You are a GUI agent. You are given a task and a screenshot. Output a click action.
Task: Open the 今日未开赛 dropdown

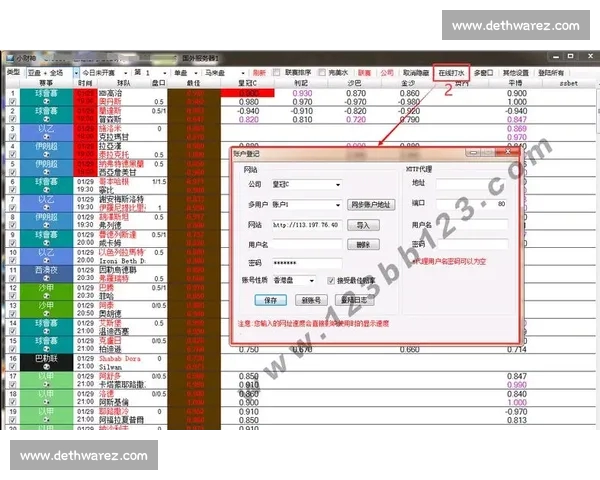[x=126, y=73]
